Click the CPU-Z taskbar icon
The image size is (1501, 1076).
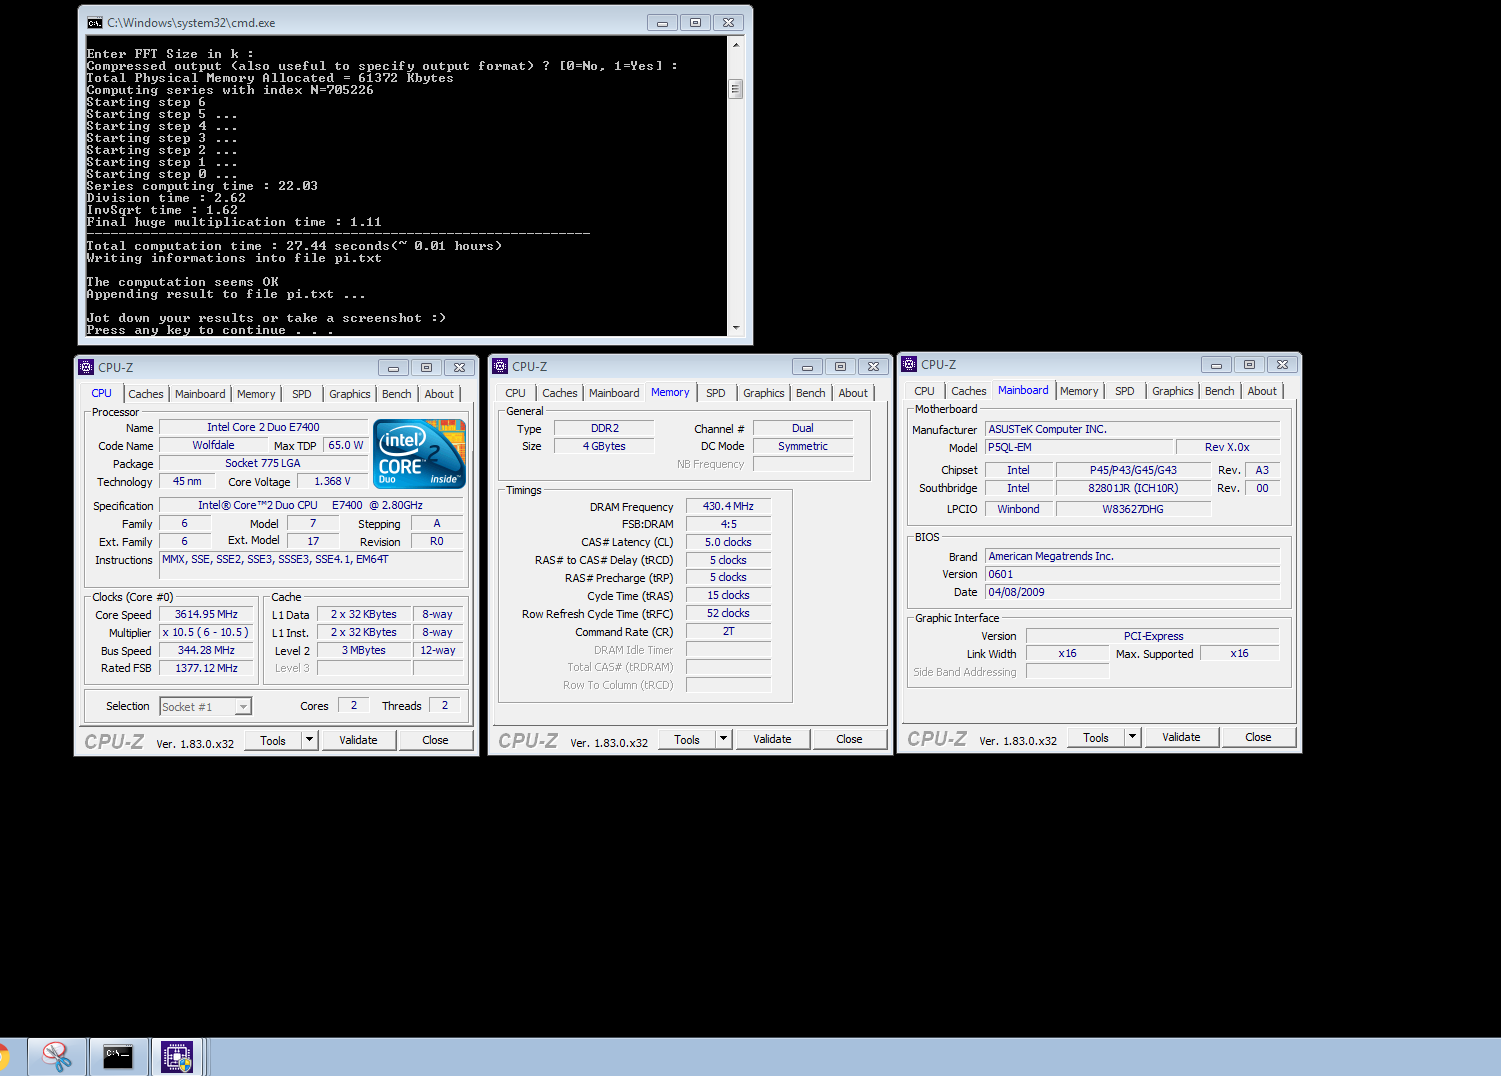pyautogui.click(x=177, y=1056)
